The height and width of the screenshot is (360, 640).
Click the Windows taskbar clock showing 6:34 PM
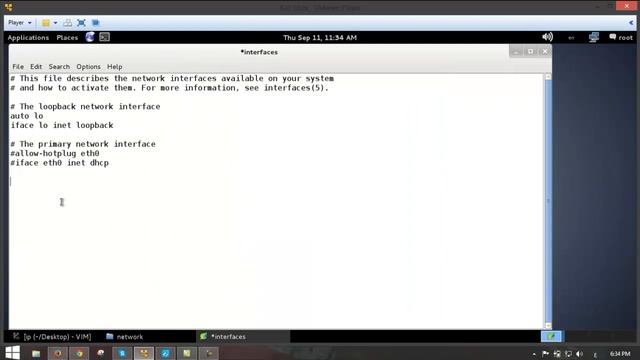[620, 354]
